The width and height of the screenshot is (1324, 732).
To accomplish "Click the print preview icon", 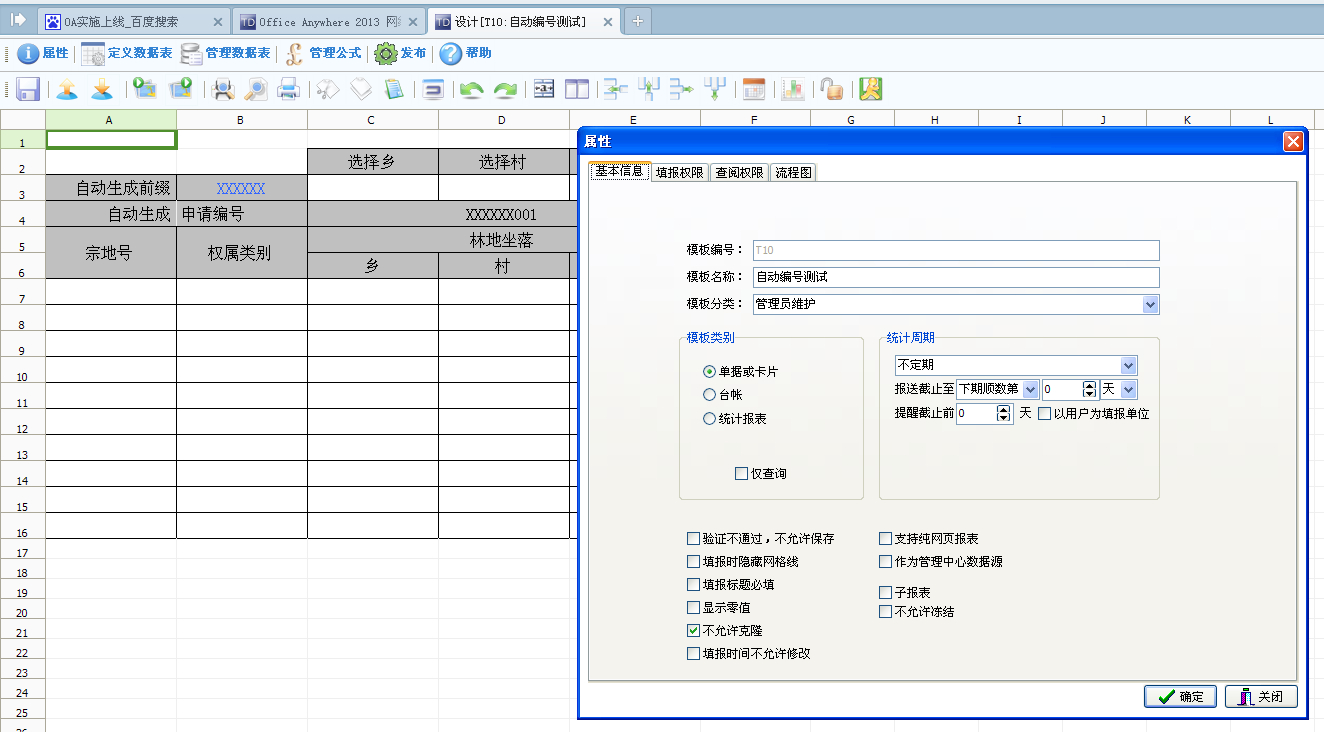I will point(223,89).
